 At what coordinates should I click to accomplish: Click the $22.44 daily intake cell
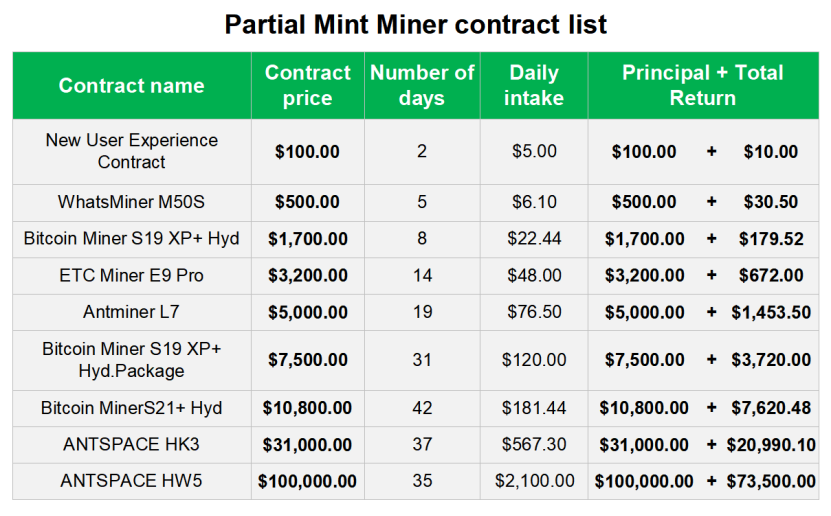(534, 239)
